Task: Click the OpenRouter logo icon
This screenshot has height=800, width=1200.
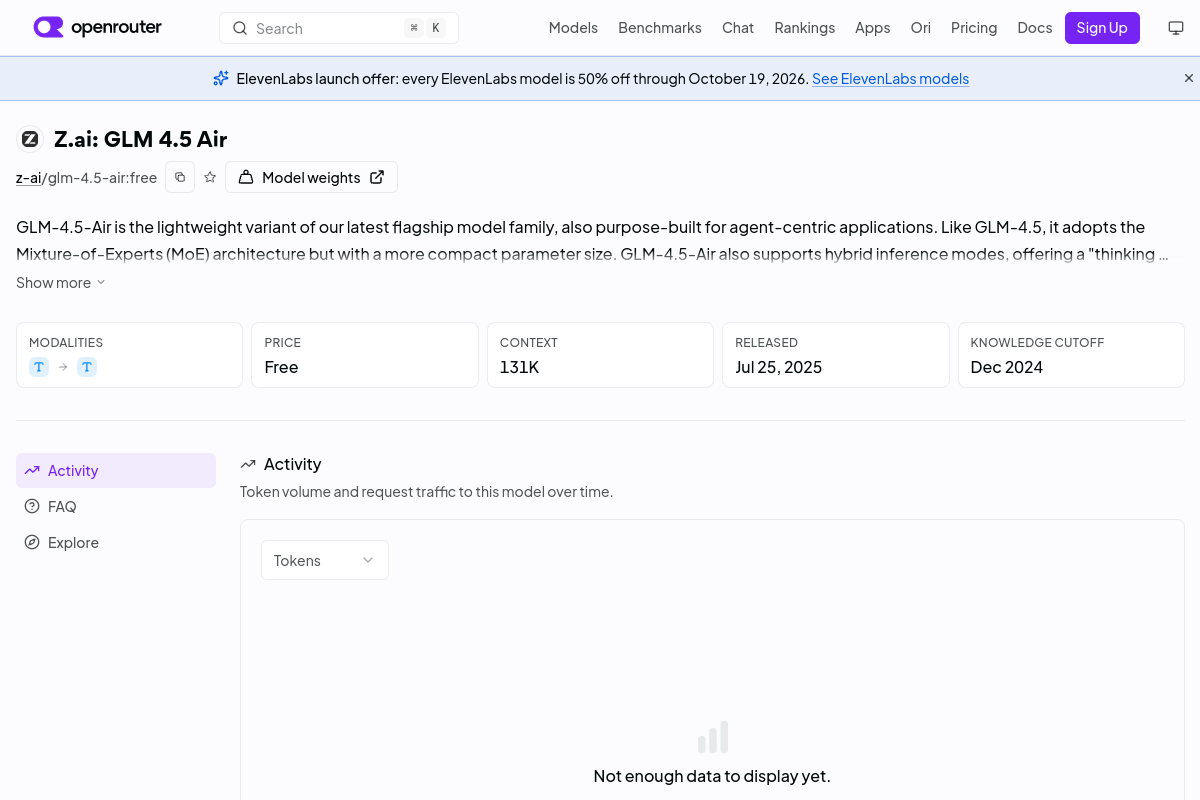Action: [48, 27]
